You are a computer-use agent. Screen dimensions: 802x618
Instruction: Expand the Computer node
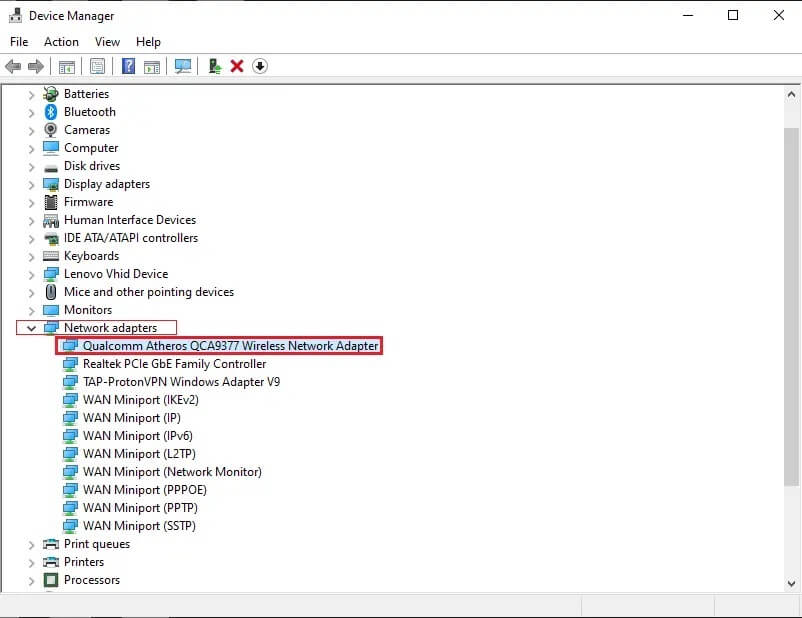pyautogui.click(x=31, y=149)
